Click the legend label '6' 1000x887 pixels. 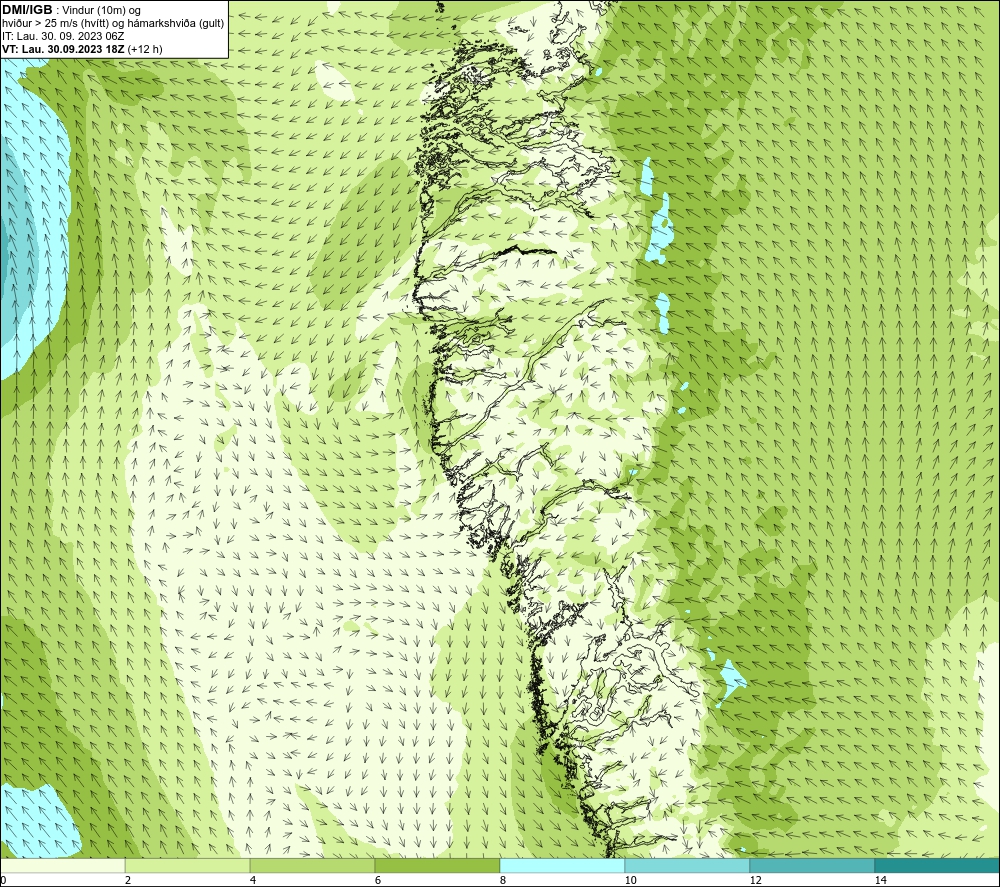tap(378, 880)
